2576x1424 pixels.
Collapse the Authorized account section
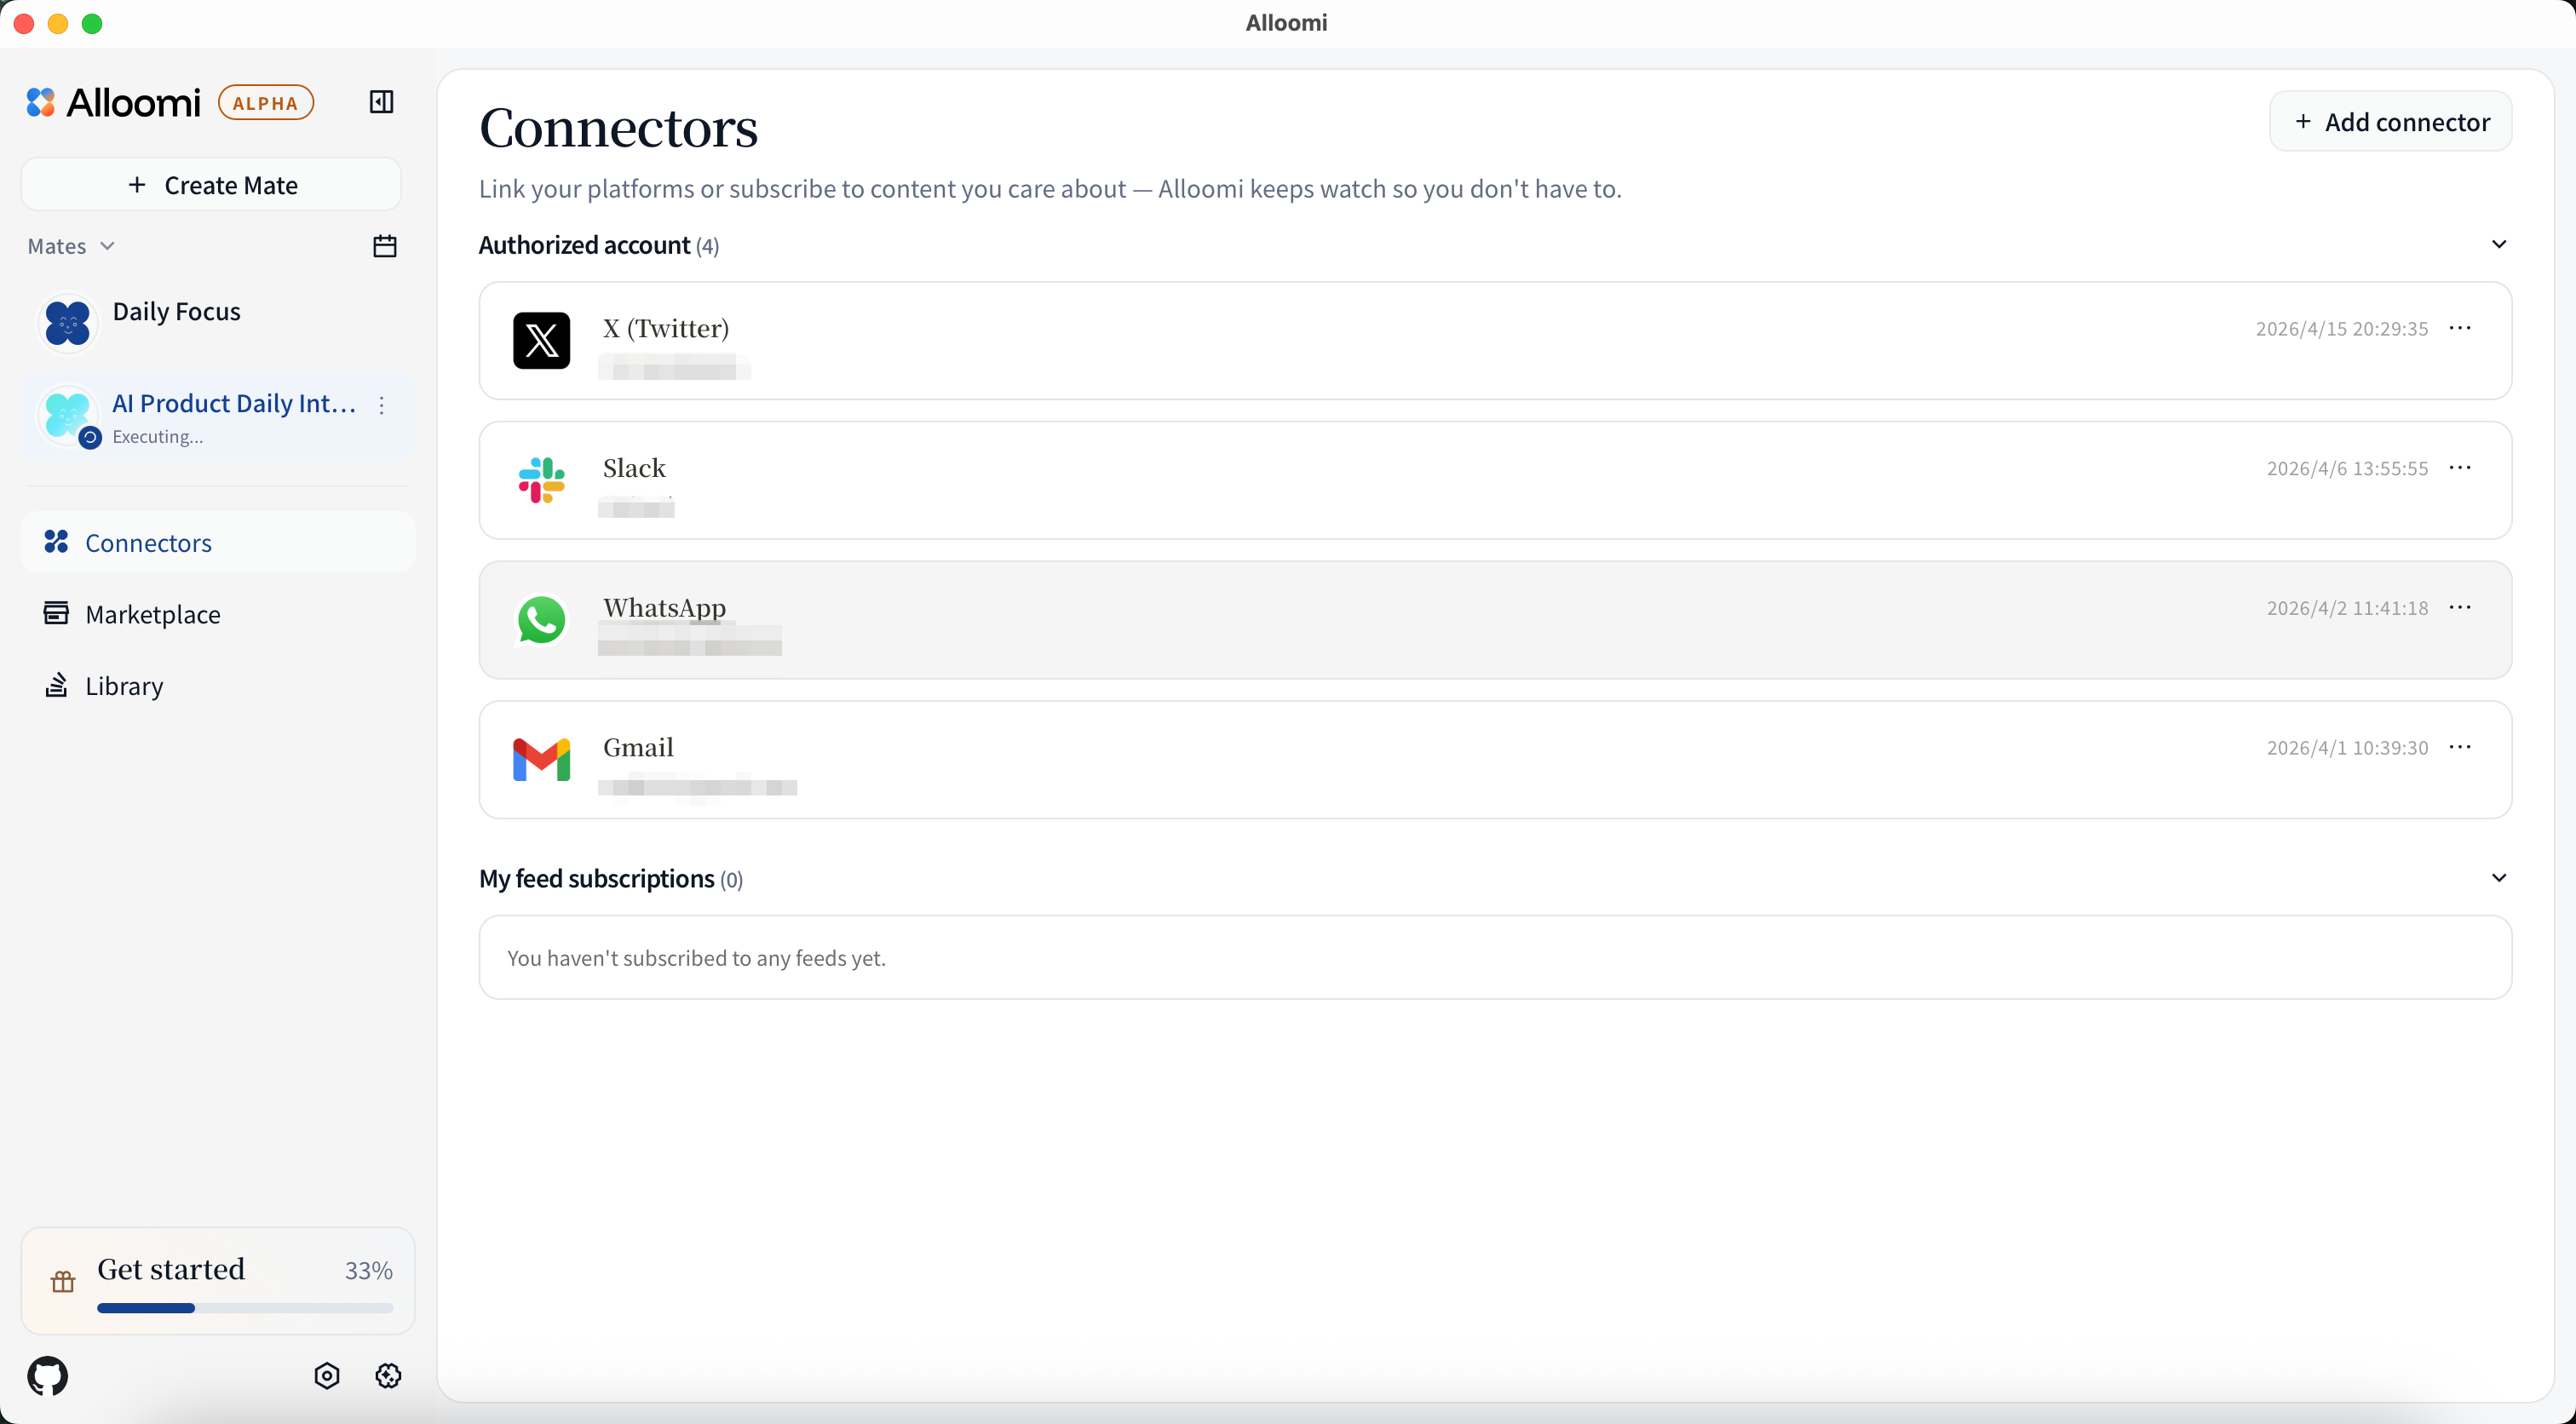pyautogui.click(x=2498, y=245)
